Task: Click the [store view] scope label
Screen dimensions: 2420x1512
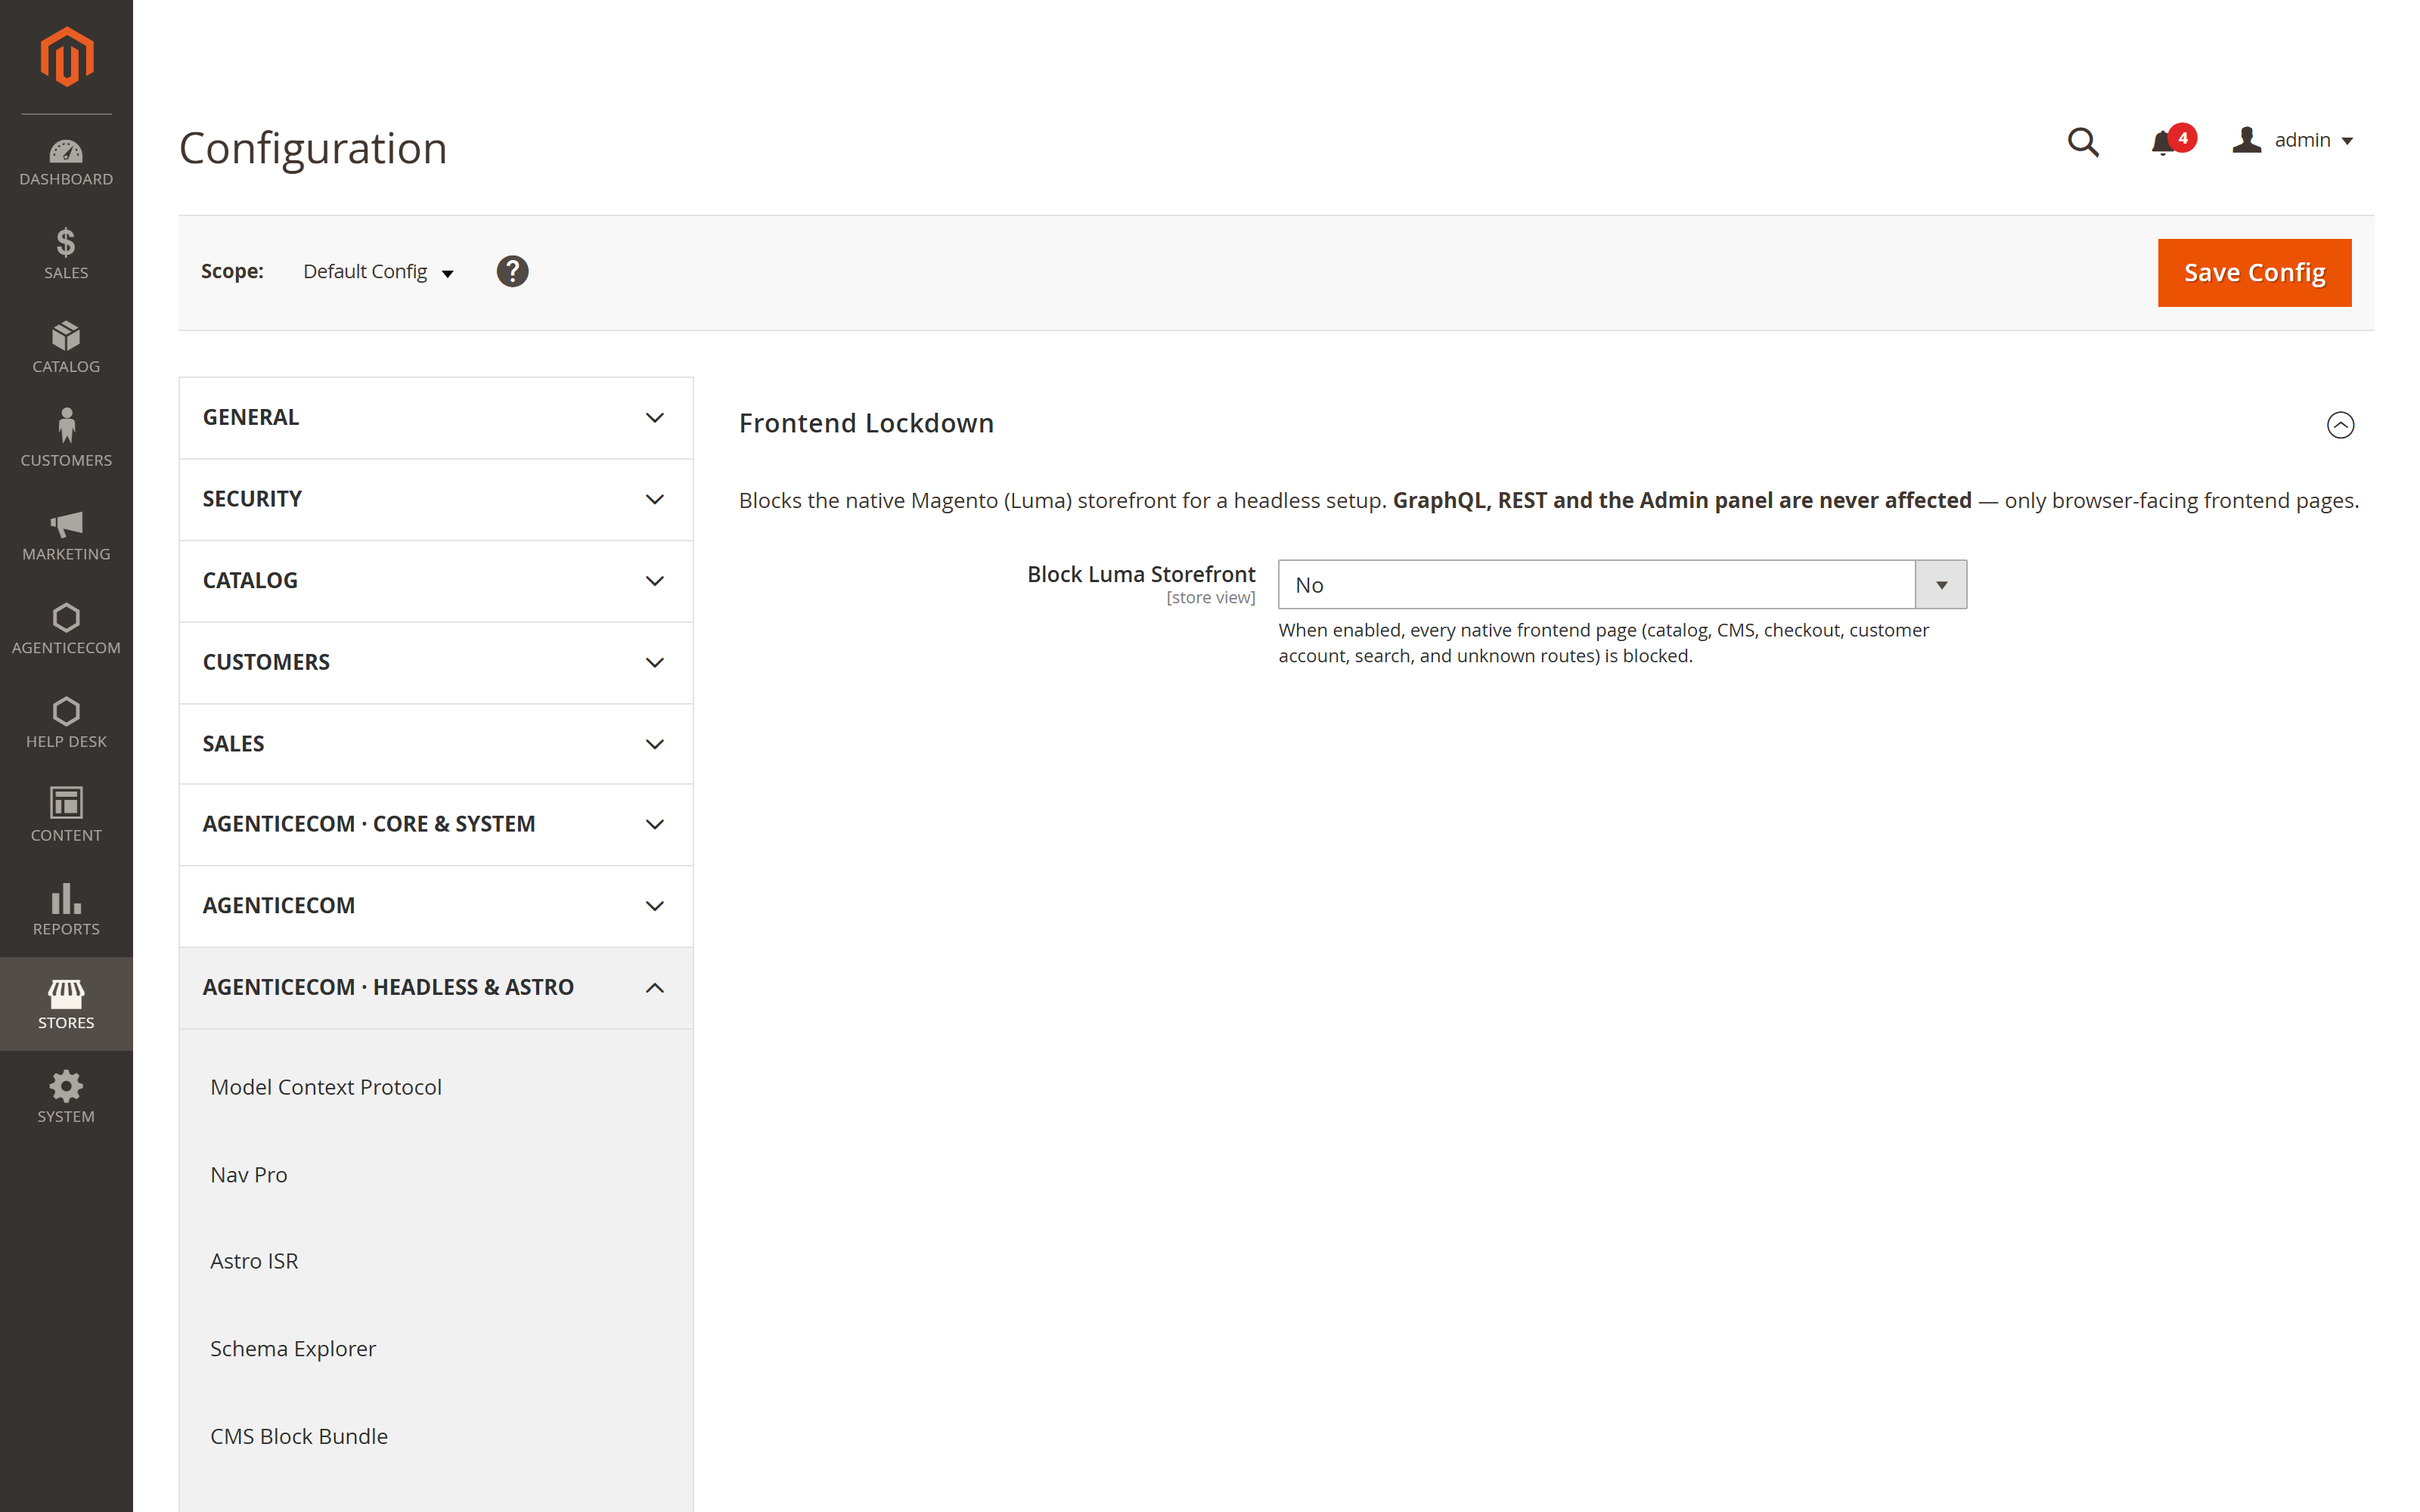Action: [1210, 598]
